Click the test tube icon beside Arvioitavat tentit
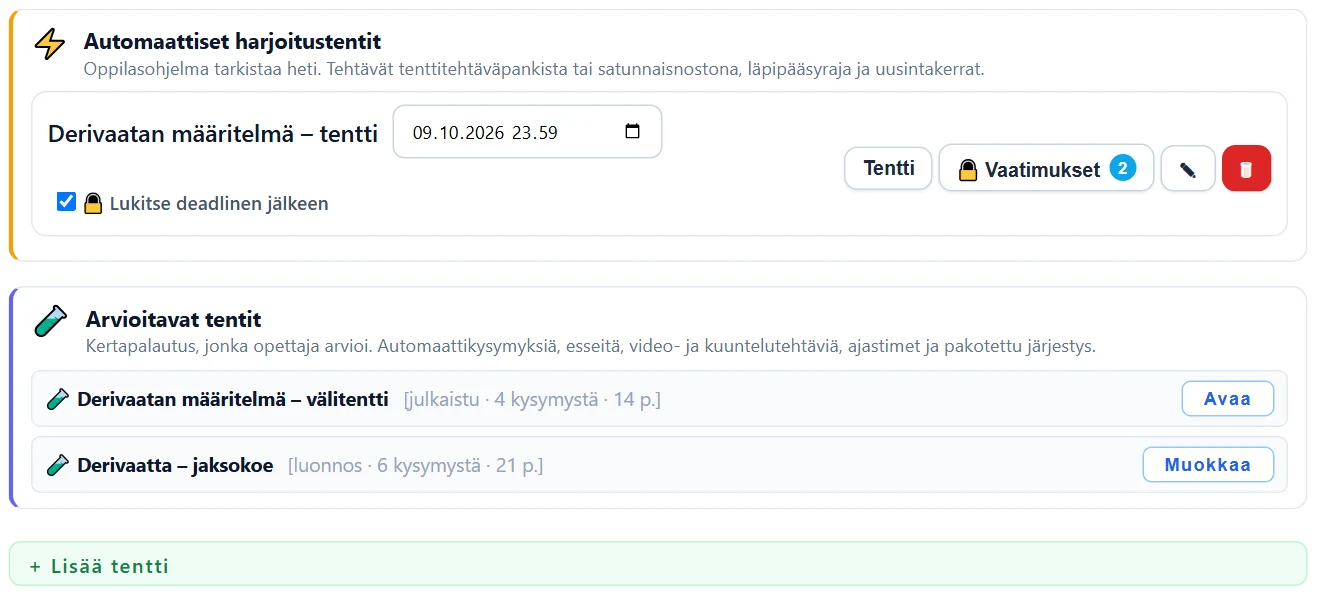The height and width of the screenshot is (596, 1317). tap(50, 321)
